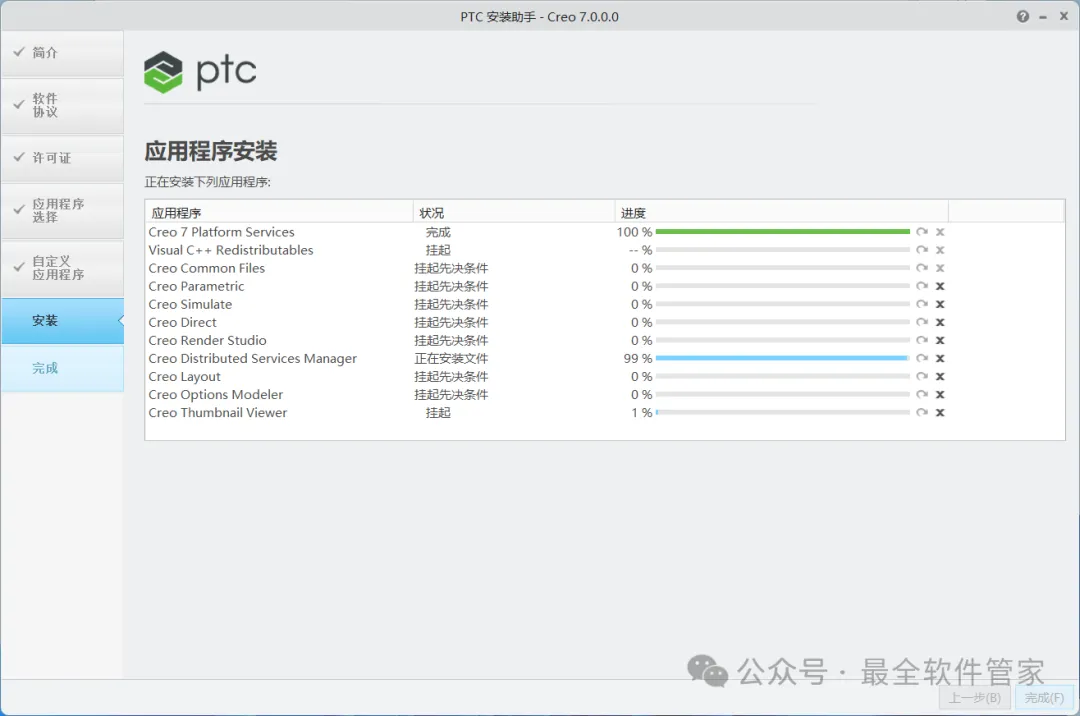Cancel Creo Common Files installation
Viewport: 1080px width, 716px height.
tap(940, 268)
